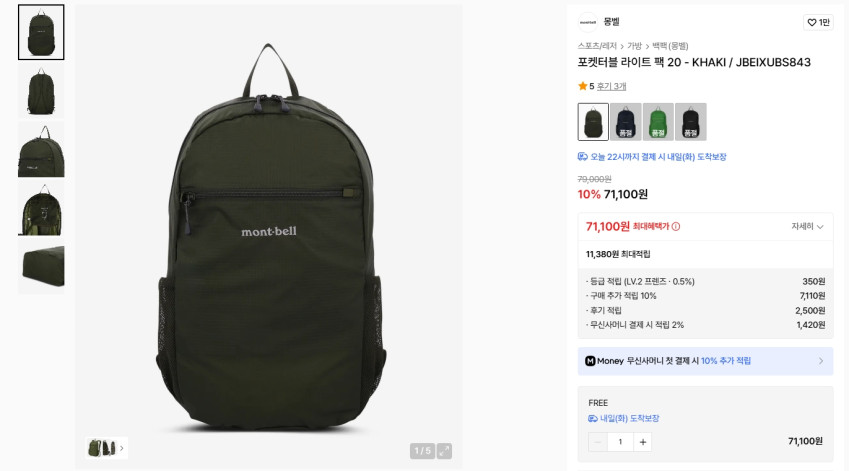This screenshot has height=471, width=849.
Task: Click the info icon beside 최대혜택가
Action: [x=676, y=226]
